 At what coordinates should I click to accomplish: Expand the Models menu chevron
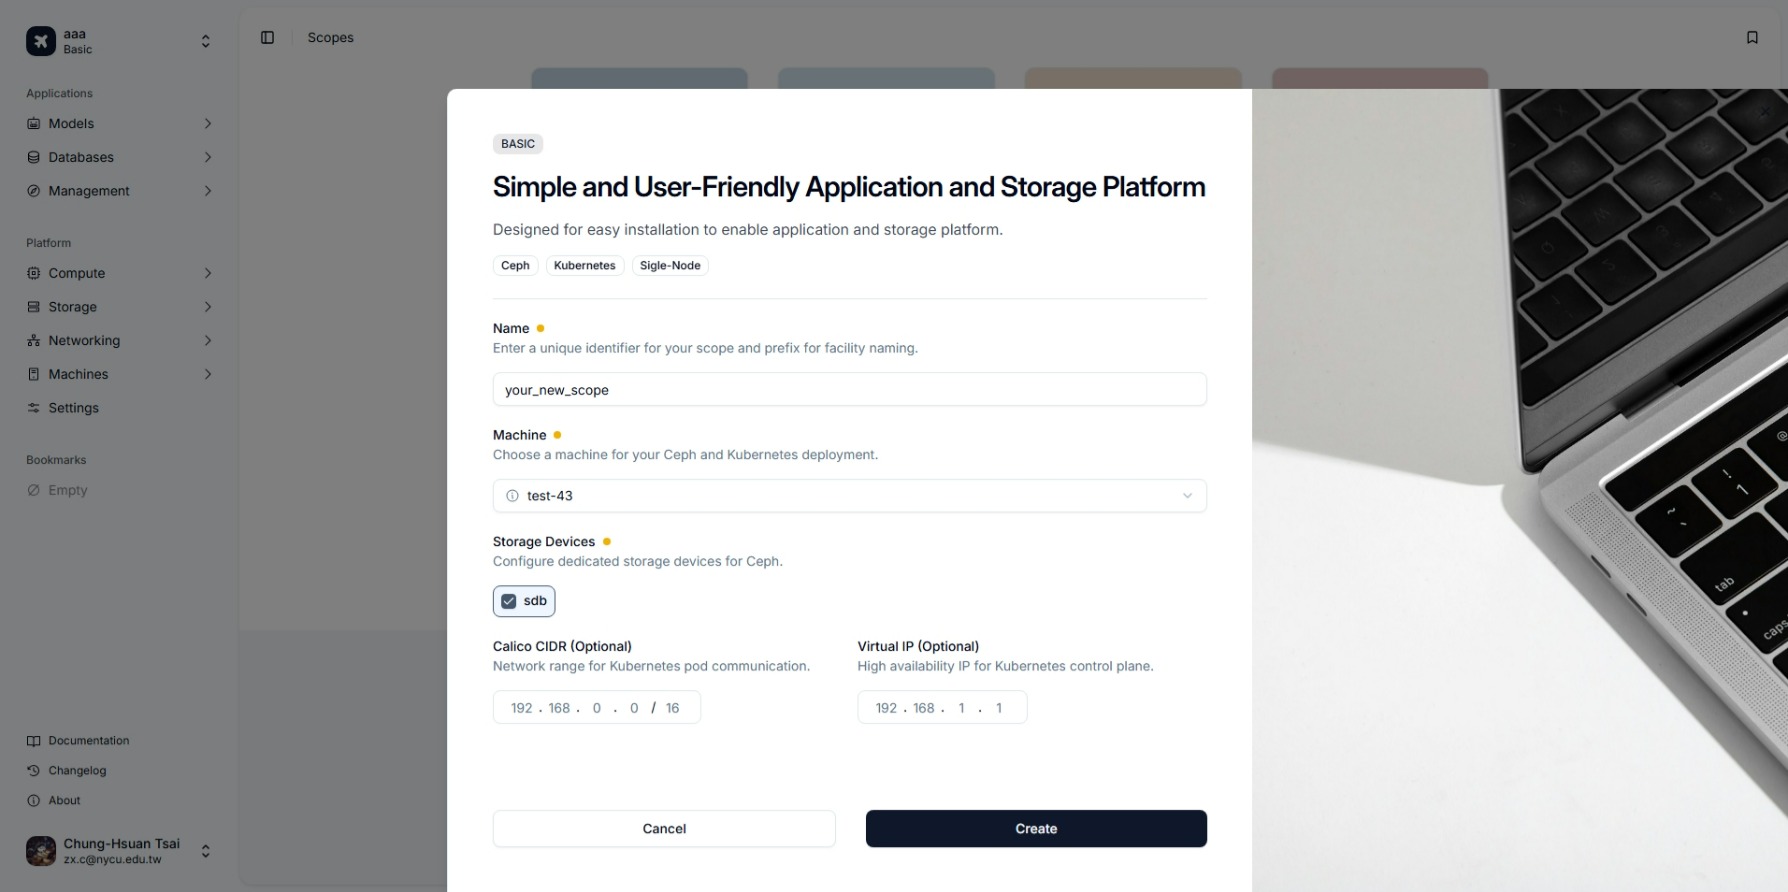208,124
